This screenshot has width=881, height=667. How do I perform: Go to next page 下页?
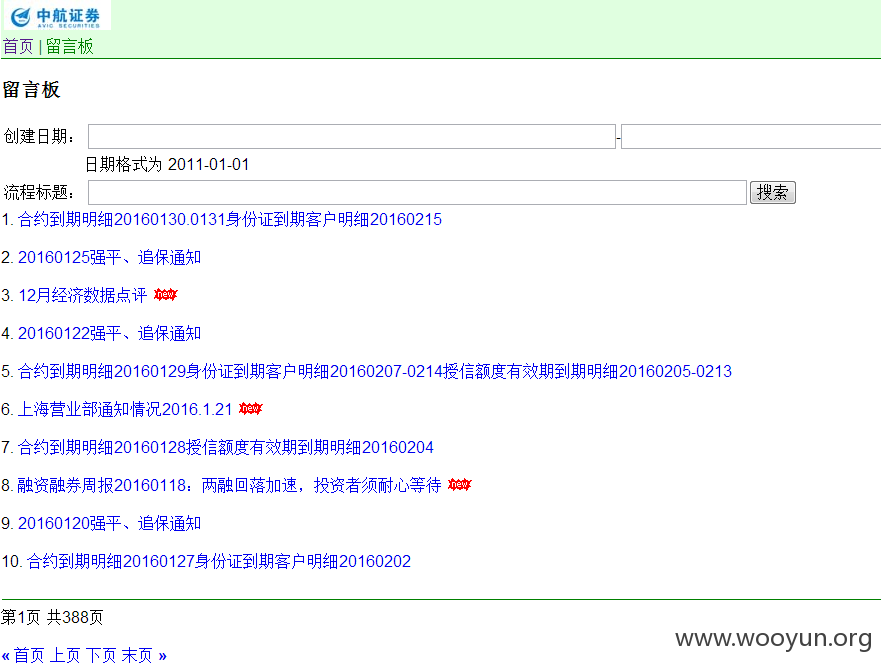point(101,655)
